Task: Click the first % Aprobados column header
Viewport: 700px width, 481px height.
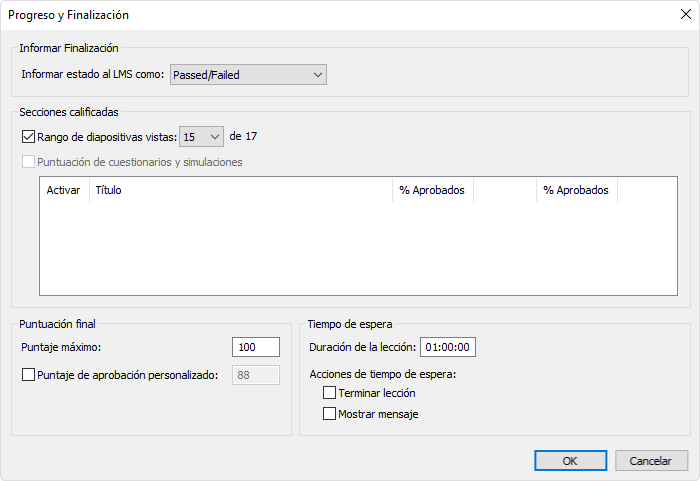Action: pyautogui.click(x=433, y=190)
